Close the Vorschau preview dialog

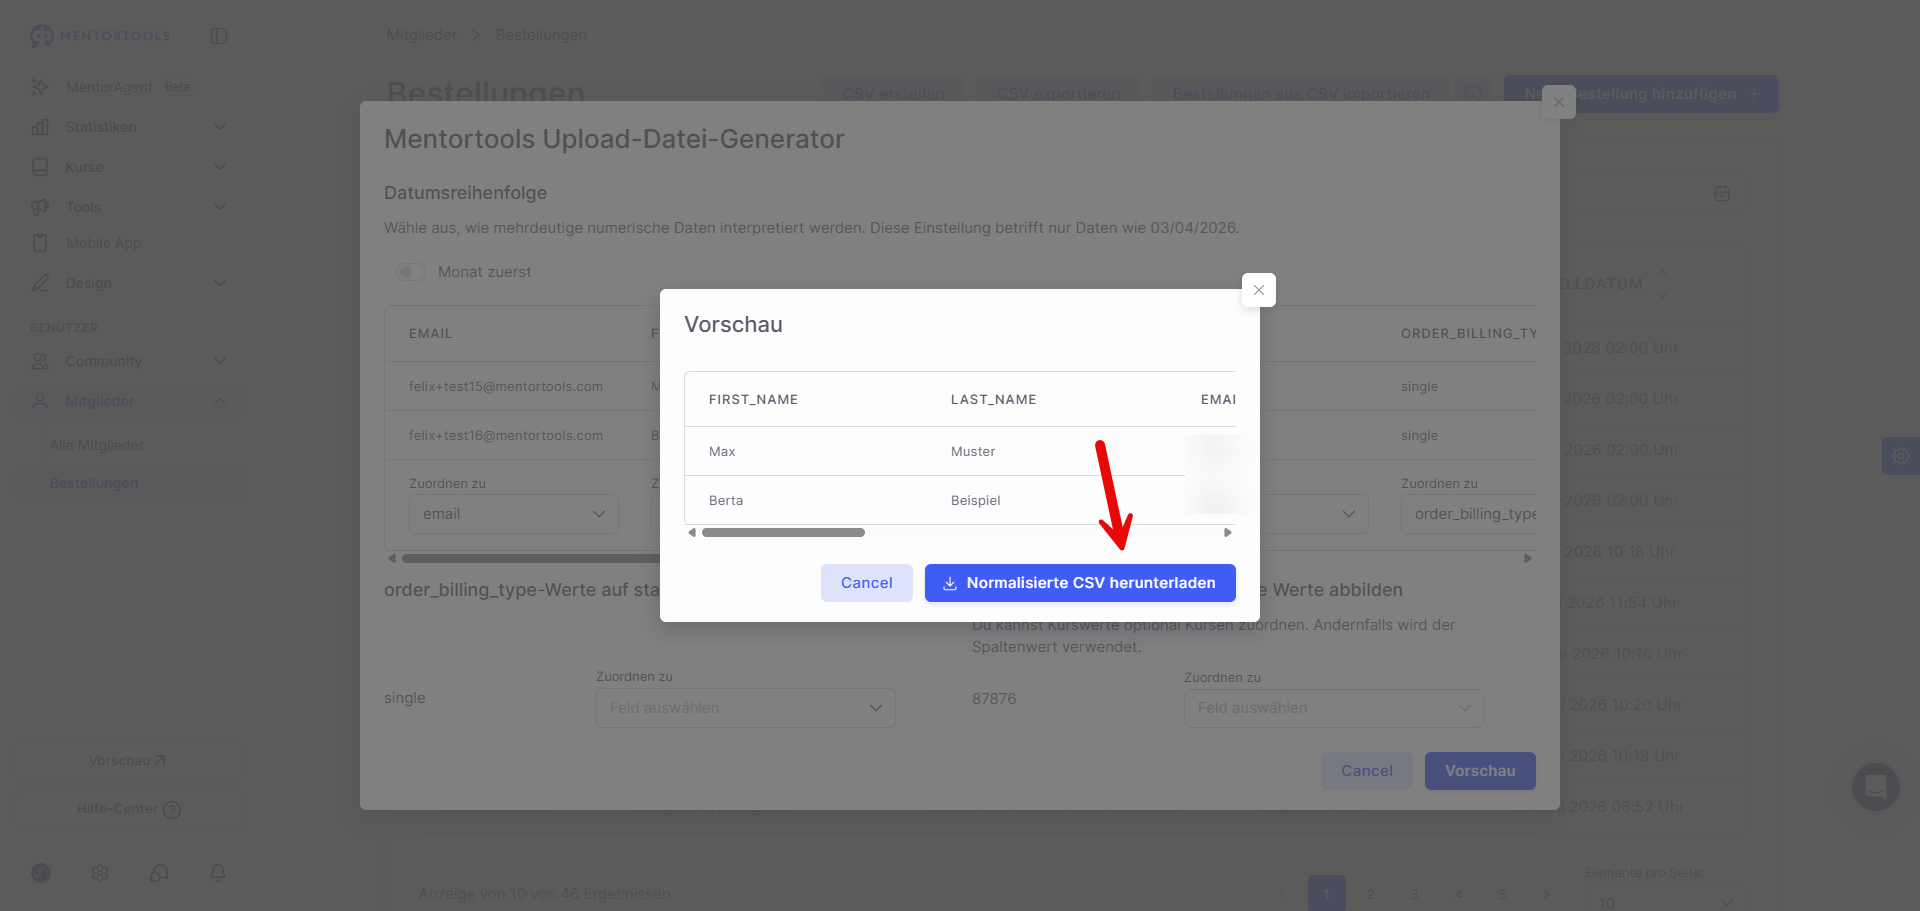click(1259, 290)
